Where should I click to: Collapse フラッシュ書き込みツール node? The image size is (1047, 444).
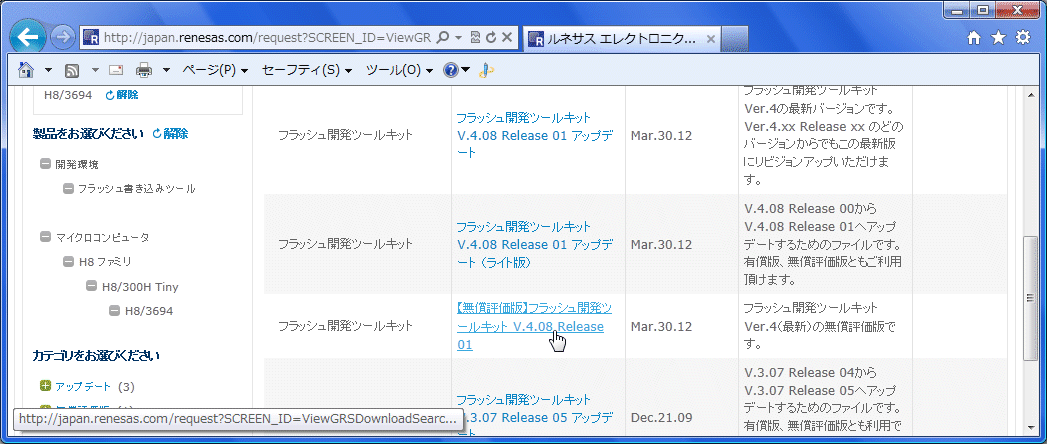(68, 189)
